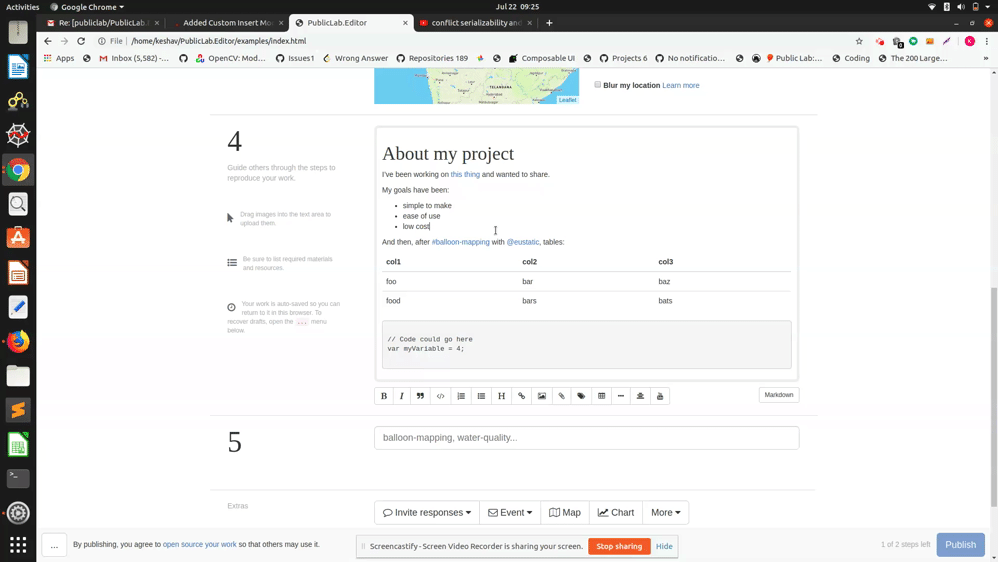
Task: Click the Chart button in Extras
Action: (x=615, y=512)
